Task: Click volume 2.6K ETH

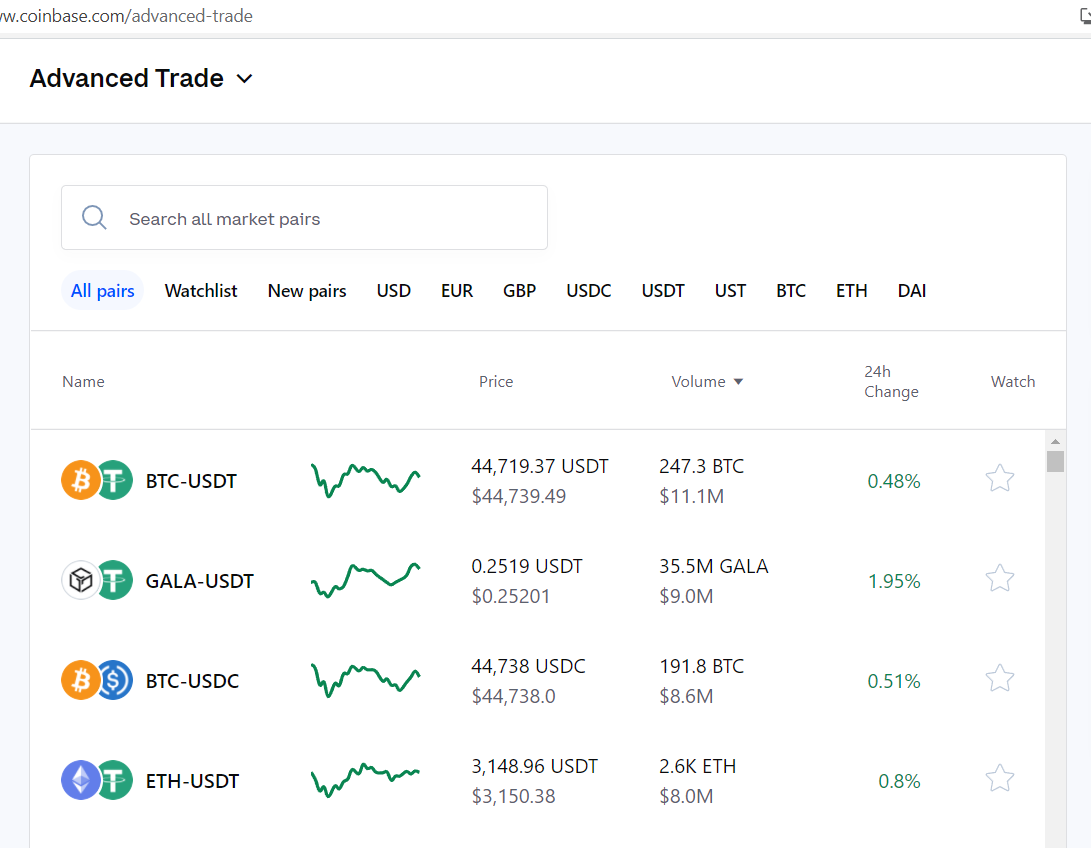Action: pos(697,767)
